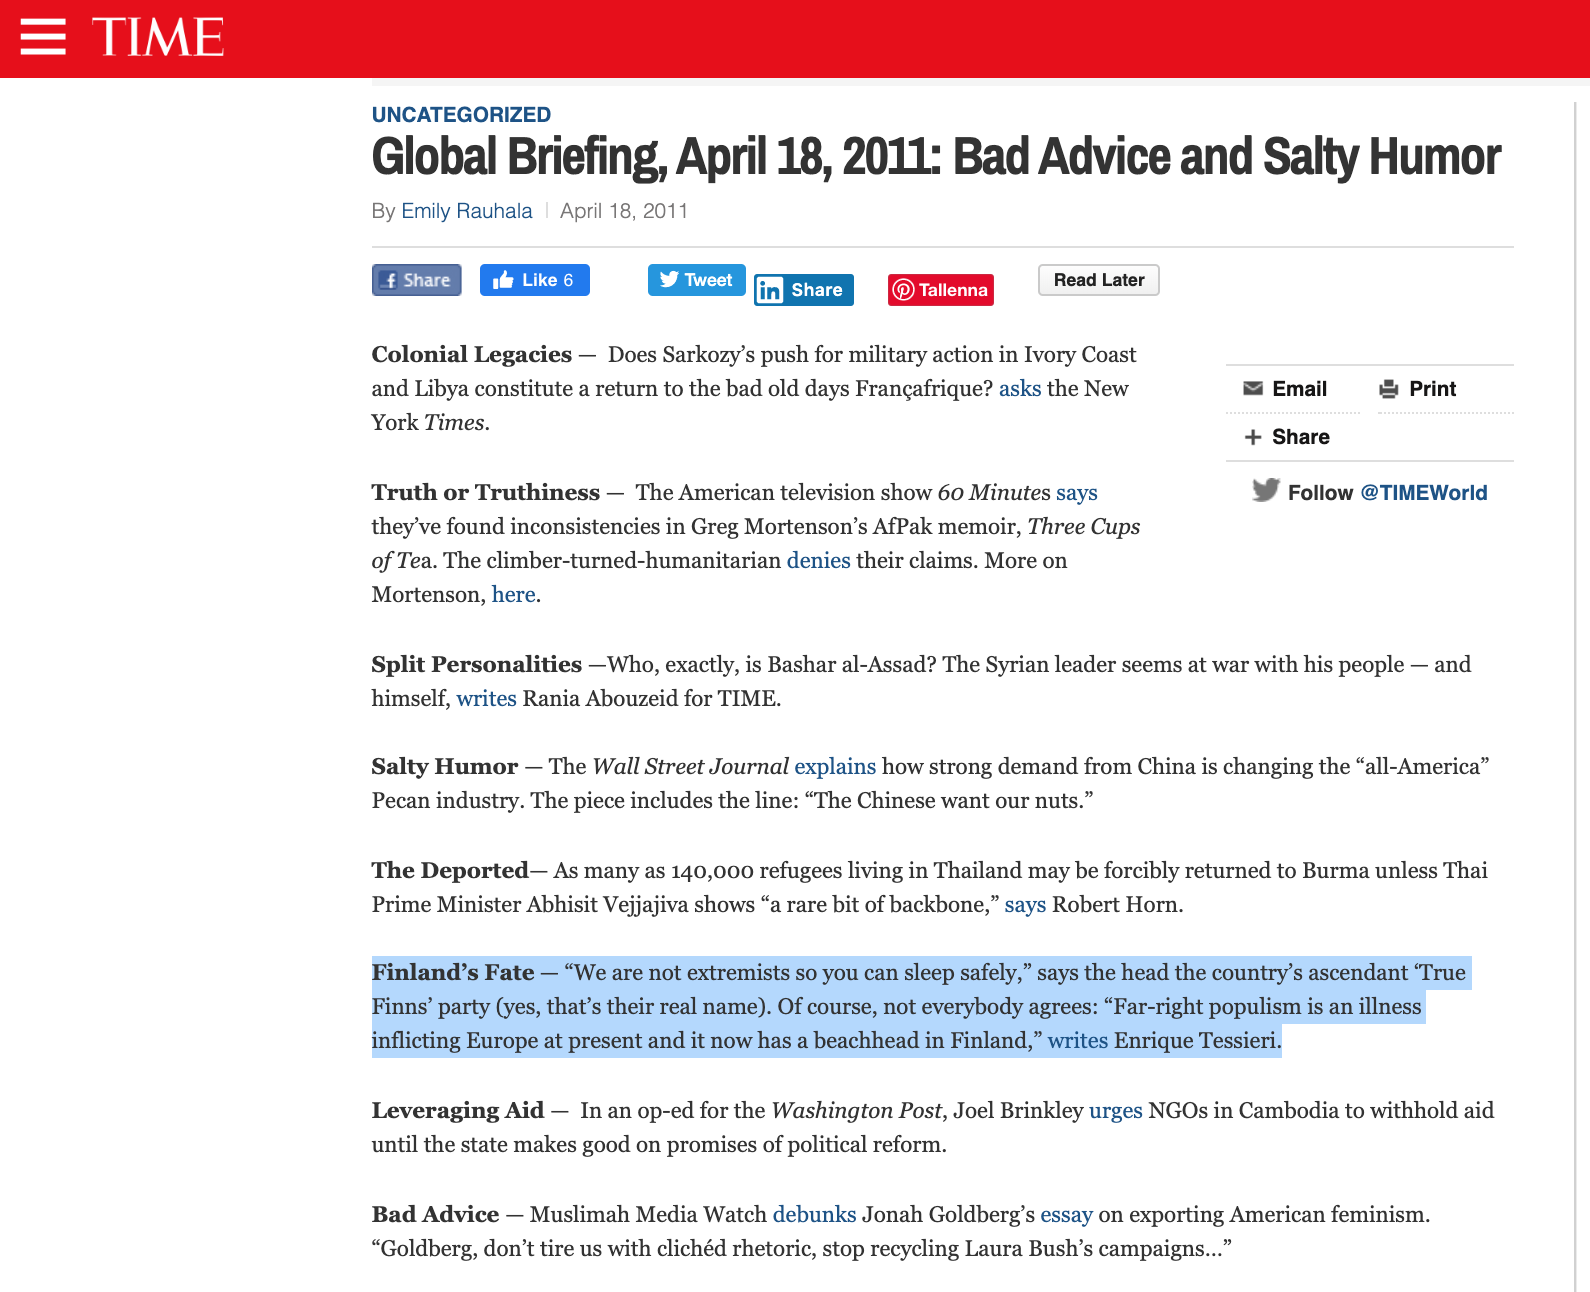Screen dimensions: 1590x1292
Task: Follow @TIMEWorld on Twitter
Action: tap(1370, 492)
